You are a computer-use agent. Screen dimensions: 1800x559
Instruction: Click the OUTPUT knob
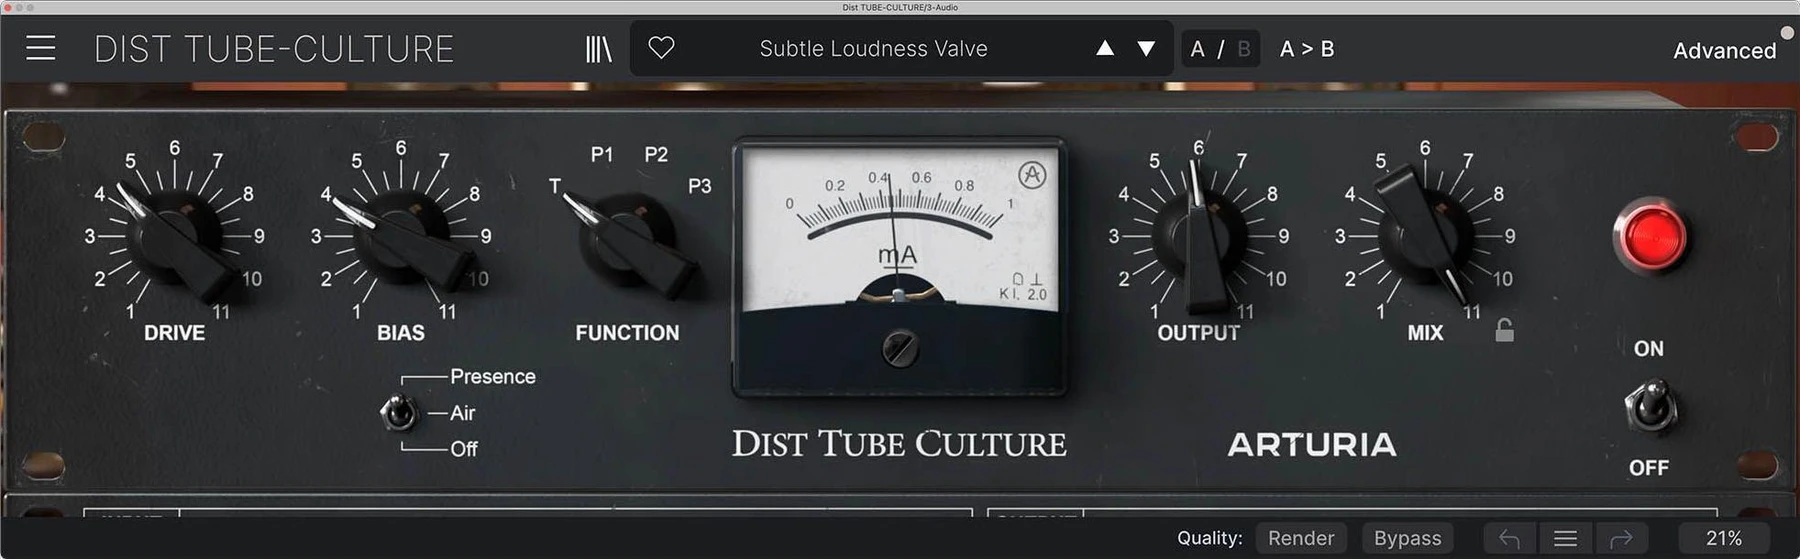click(x=1200, y=238)
